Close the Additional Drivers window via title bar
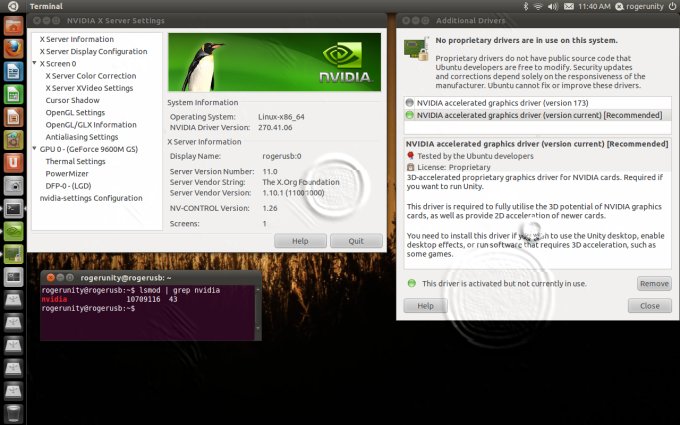Viewport: 680px width, 425px height. click(x=406, y=20)
